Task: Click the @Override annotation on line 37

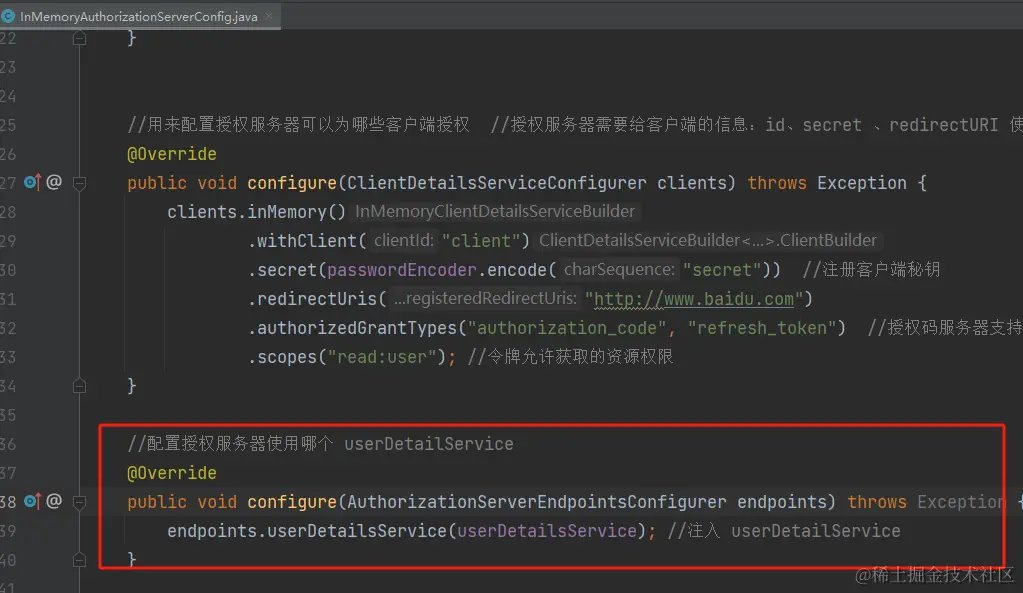Action: [x=172, y=473]
